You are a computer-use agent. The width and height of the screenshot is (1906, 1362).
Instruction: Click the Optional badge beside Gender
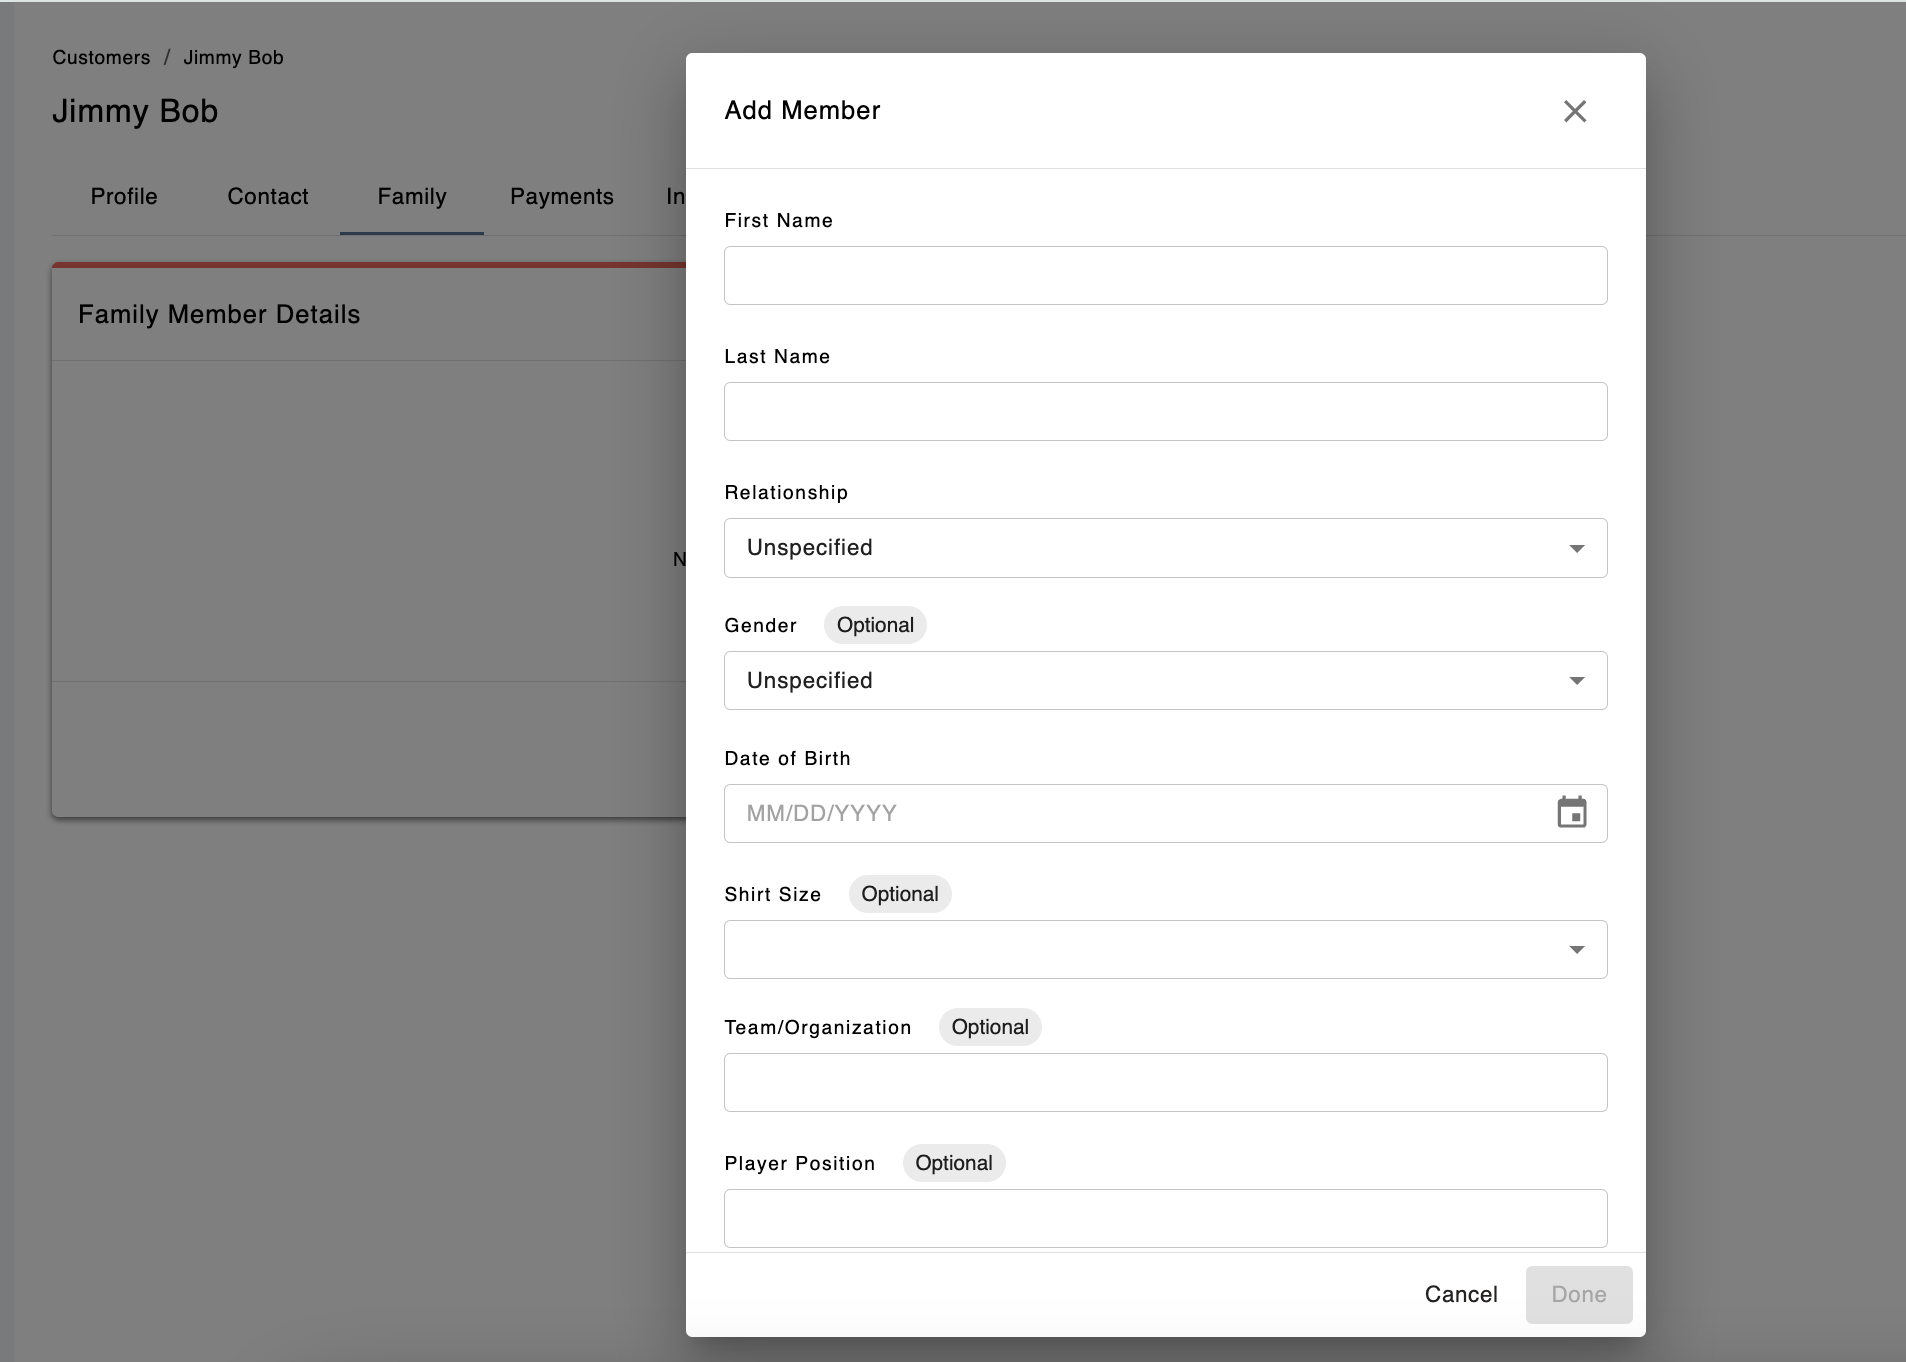tap(875, 625)
